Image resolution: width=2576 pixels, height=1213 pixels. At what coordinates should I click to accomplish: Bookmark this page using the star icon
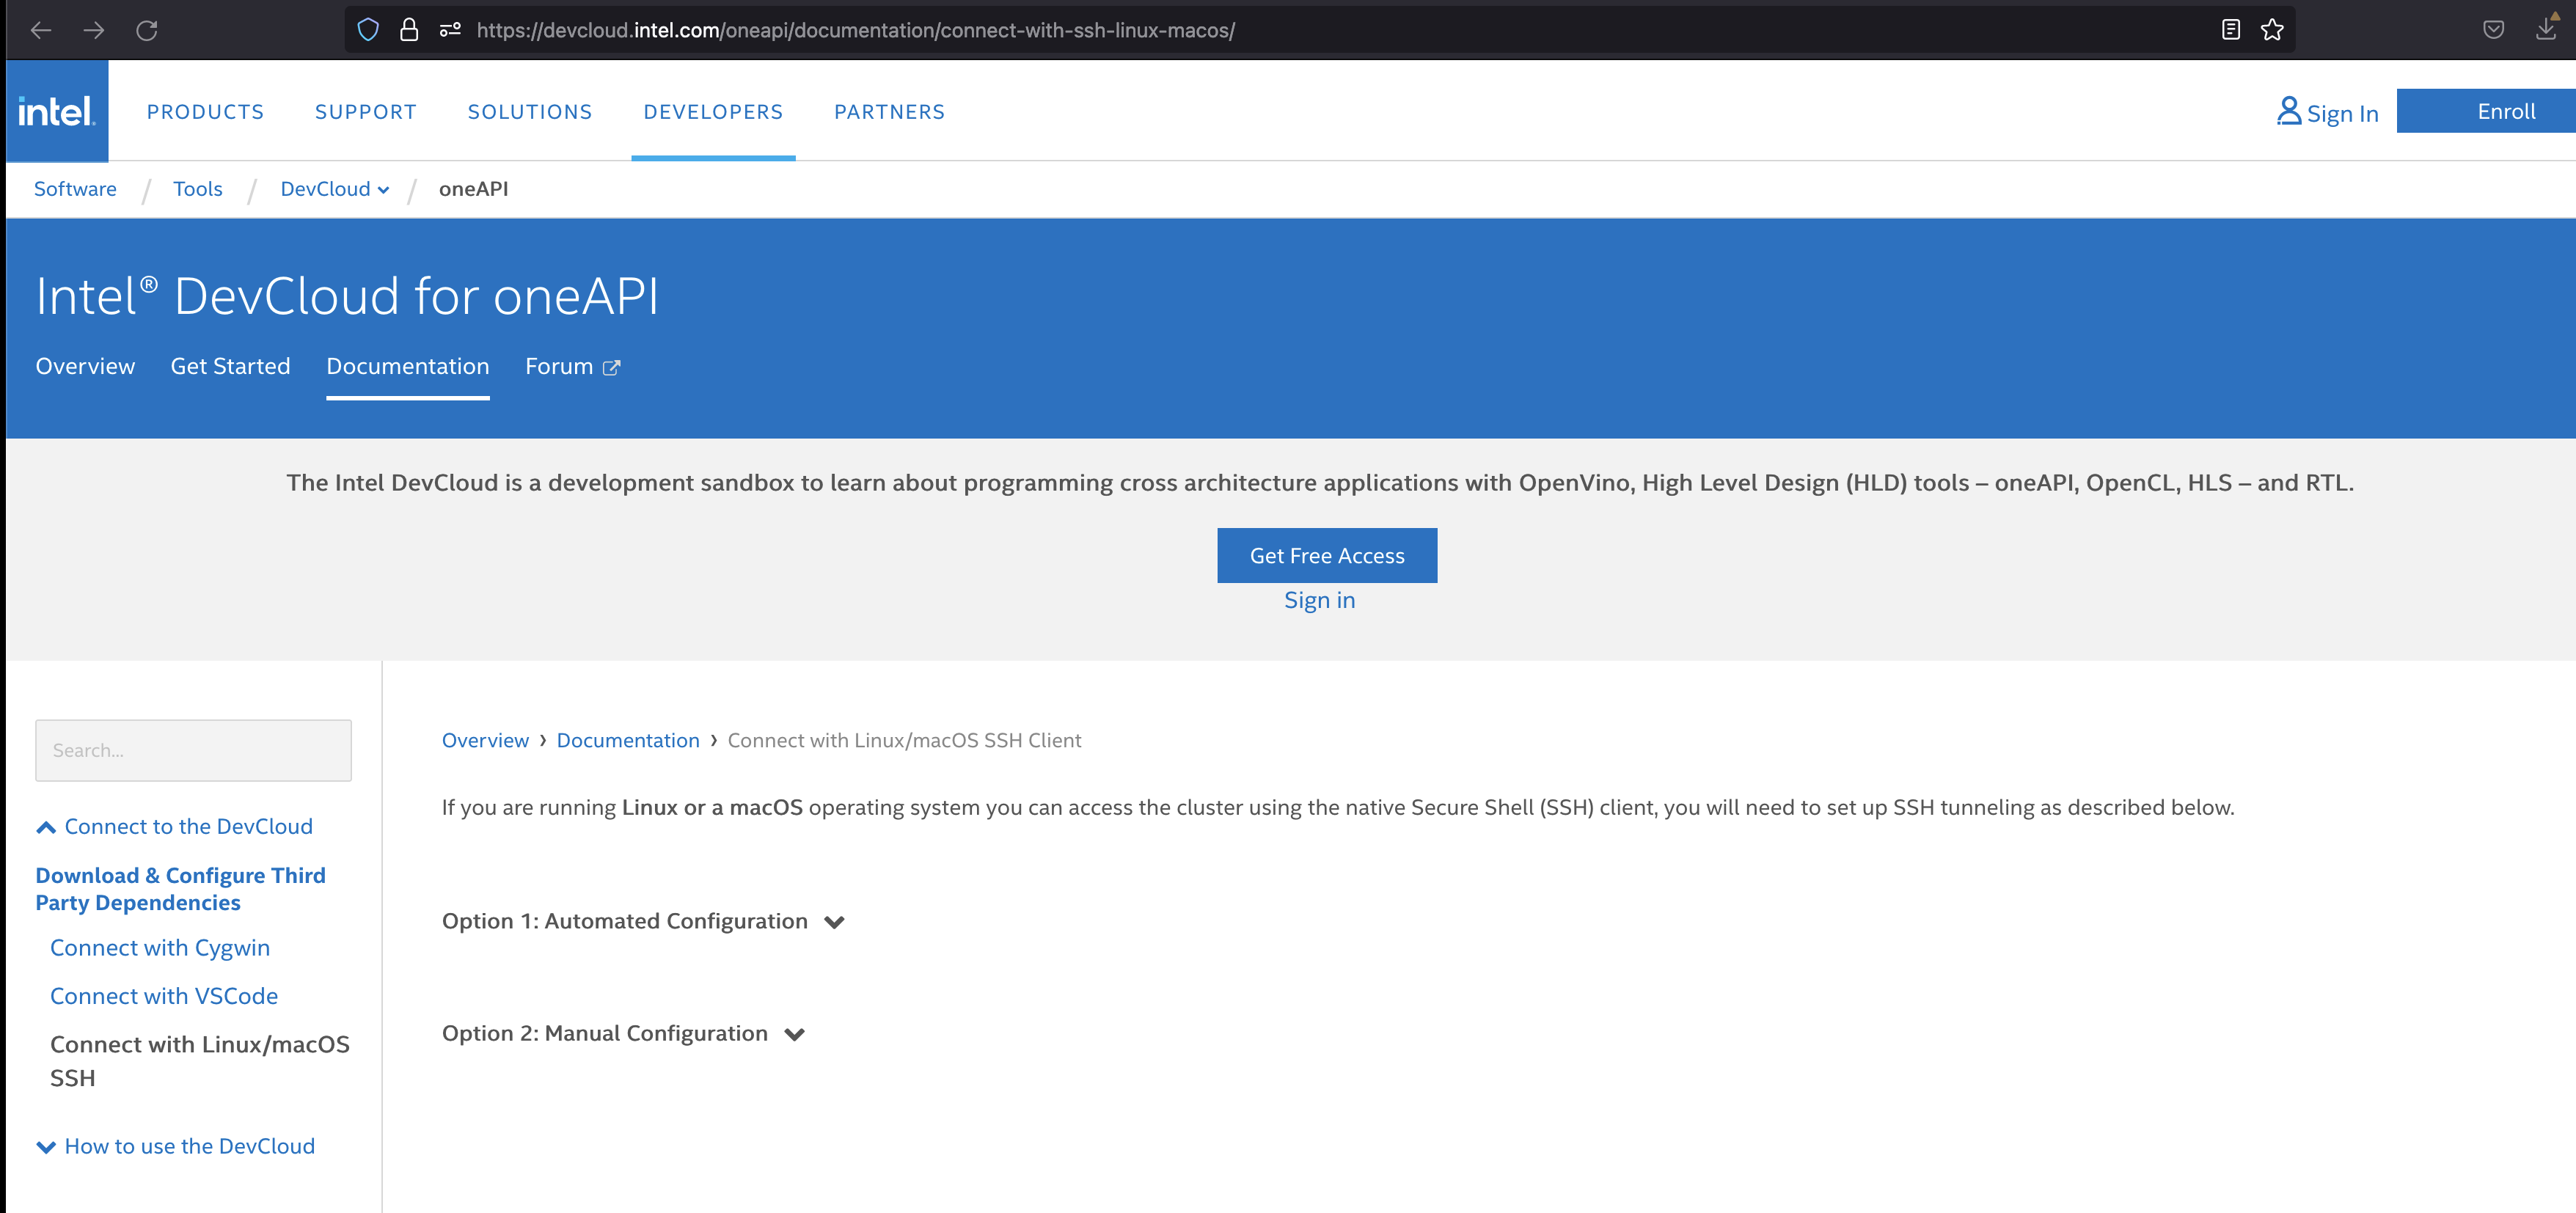tap(2272, 30)
